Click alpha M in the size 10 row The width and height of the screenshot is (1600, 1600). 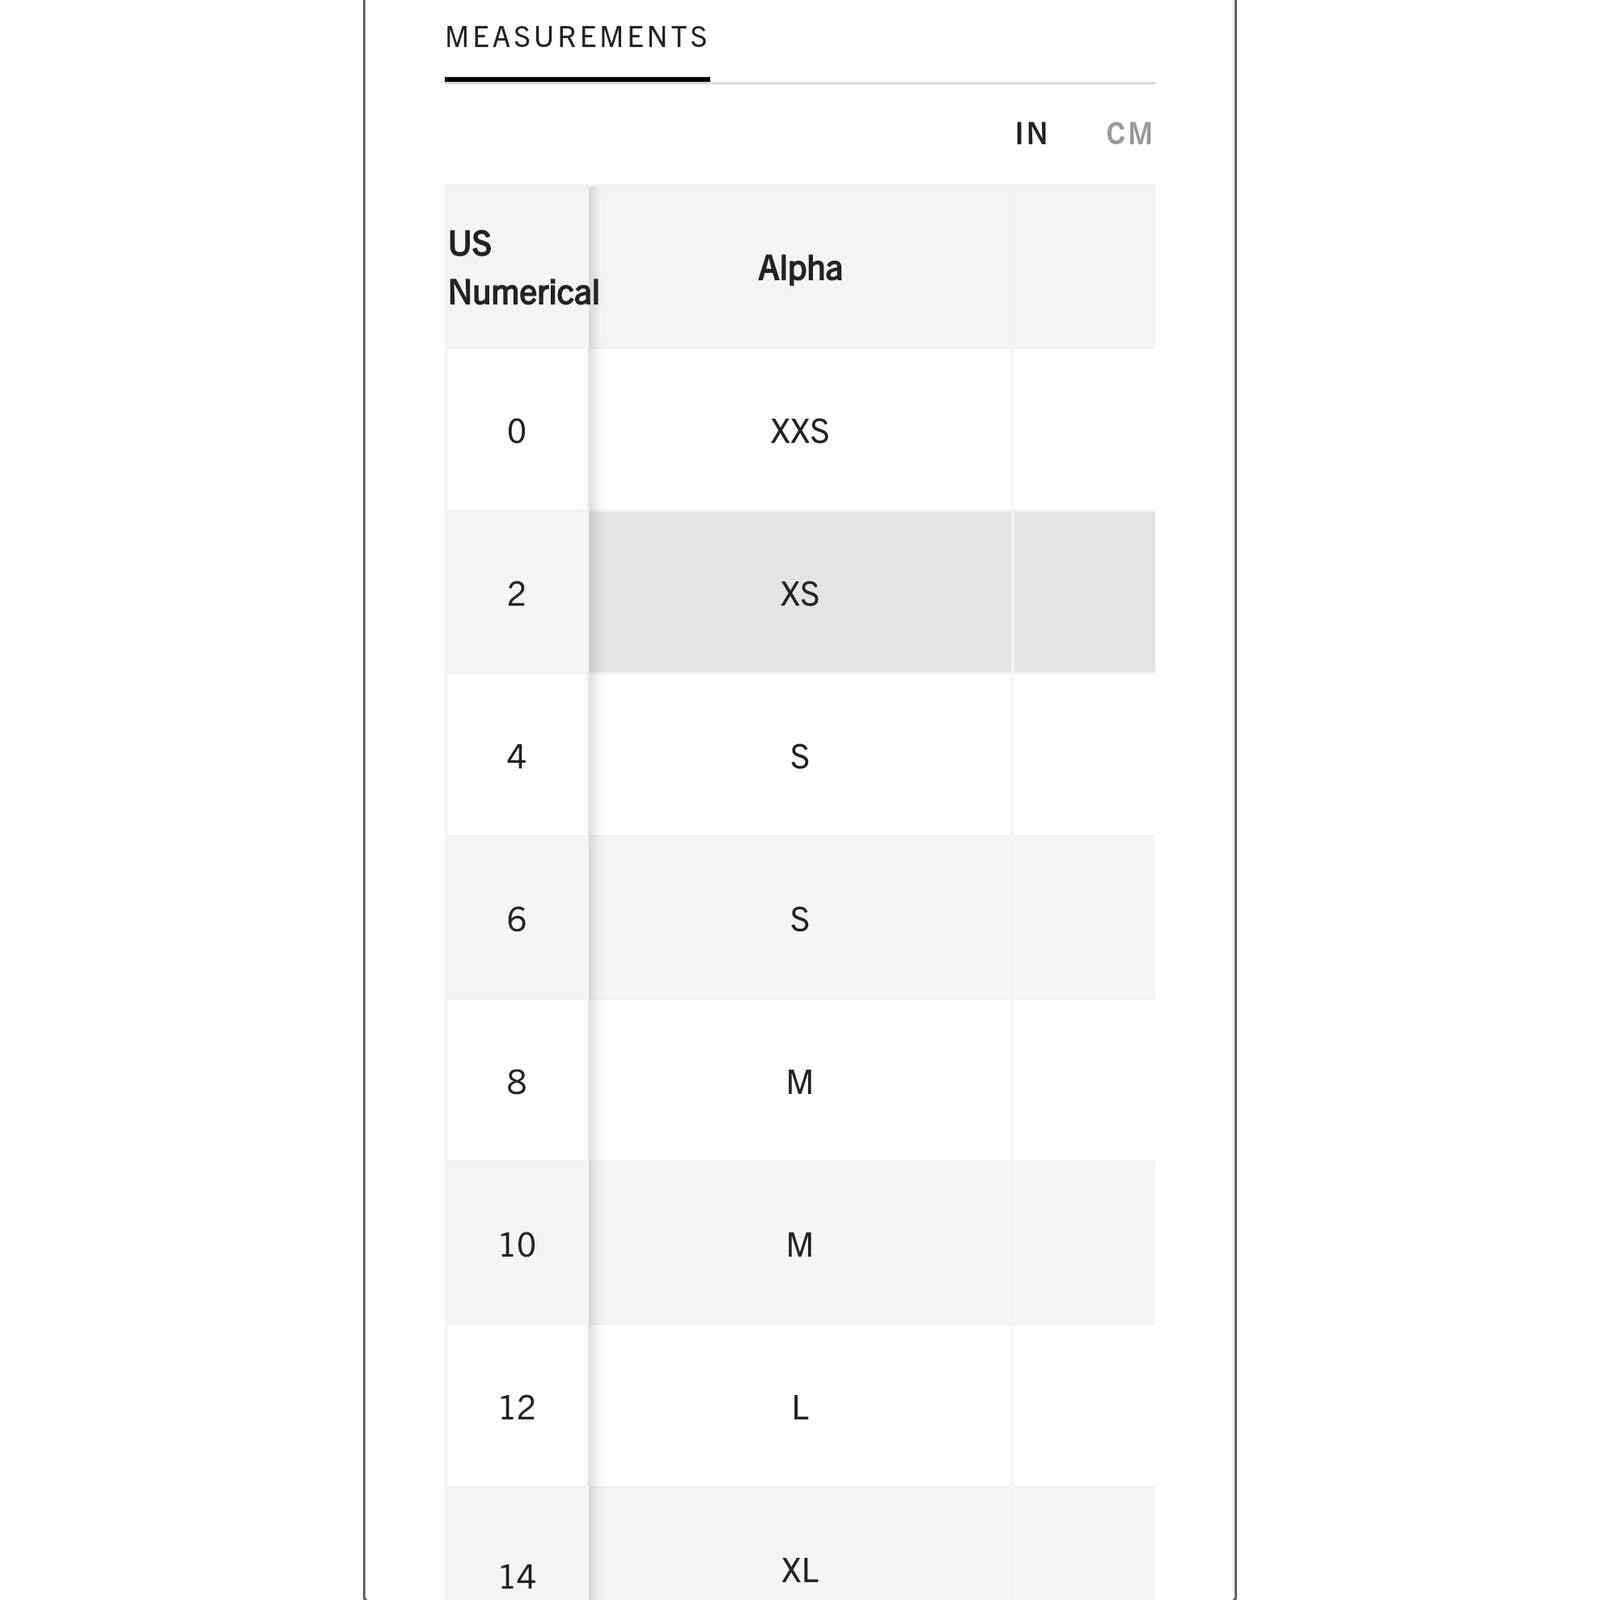[800, 1245]
